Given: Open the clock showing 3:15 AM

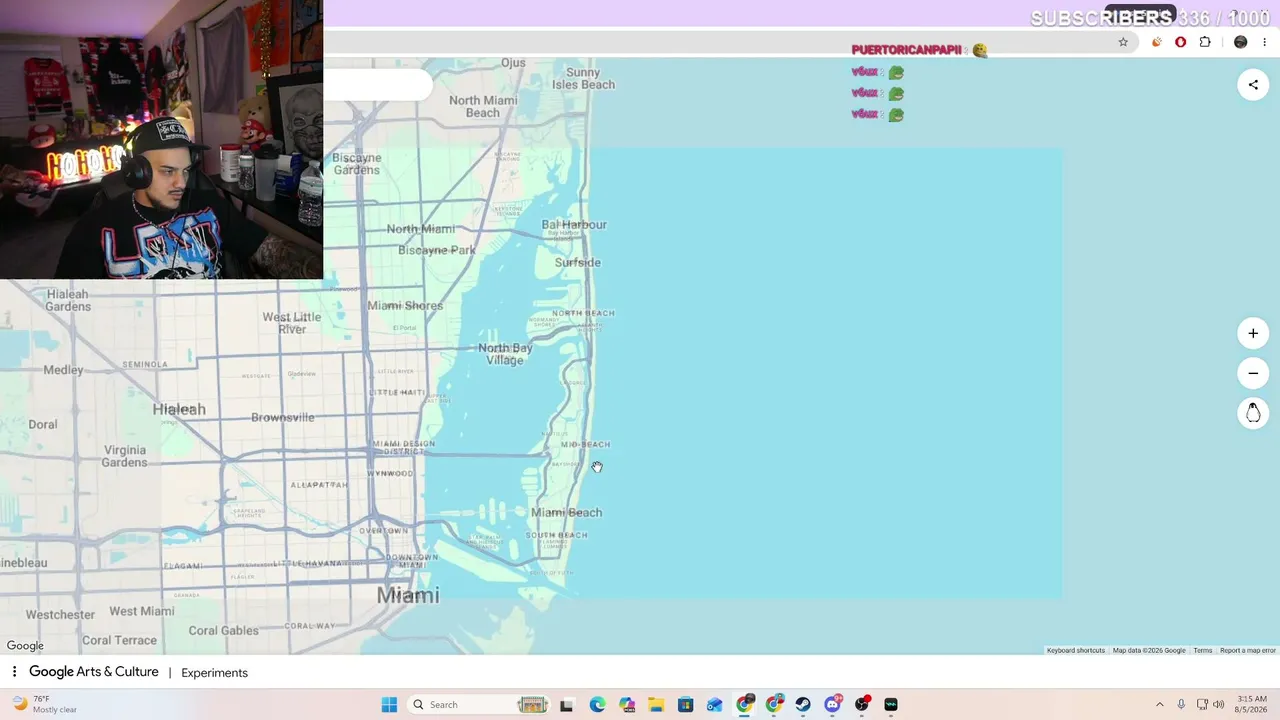Looking at the screenshot, I should [x=1252, y=704].
